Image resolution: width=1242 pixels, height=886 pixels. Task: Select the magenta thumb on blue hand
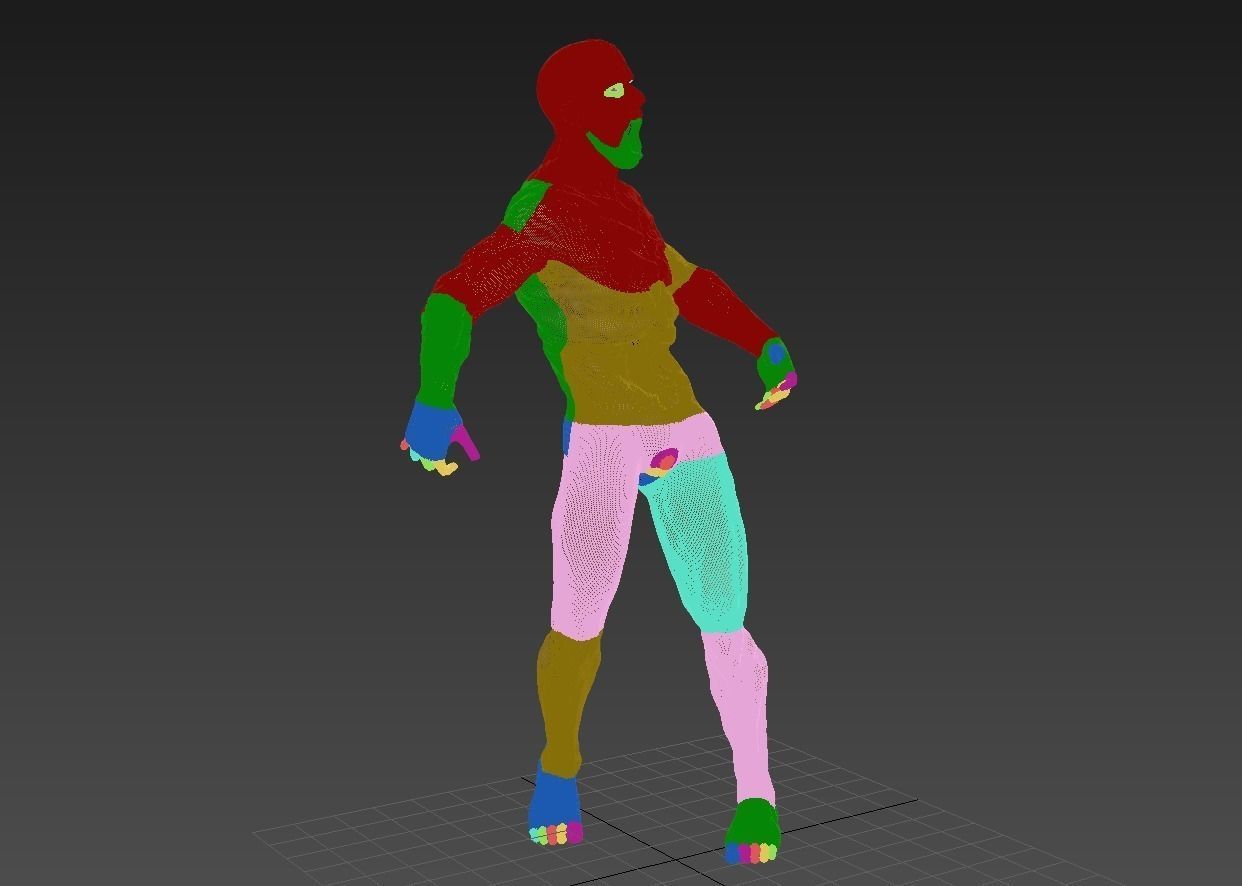click(465, 442)
